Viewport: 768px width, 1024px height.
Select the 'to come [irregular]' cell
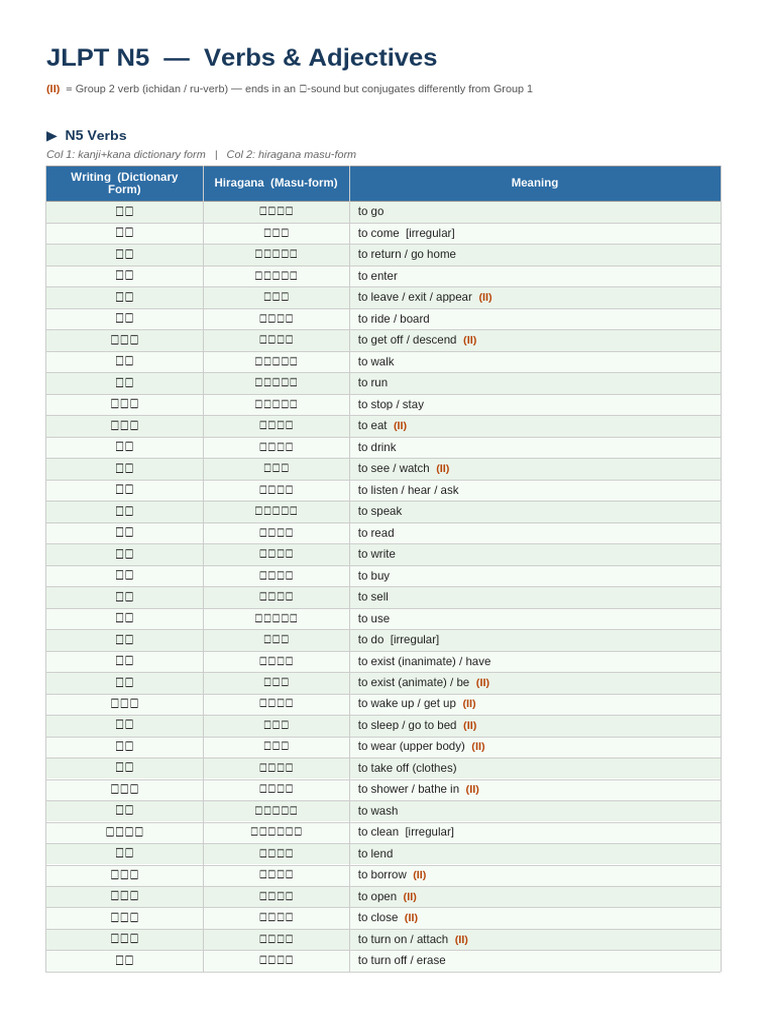point(535,233)
